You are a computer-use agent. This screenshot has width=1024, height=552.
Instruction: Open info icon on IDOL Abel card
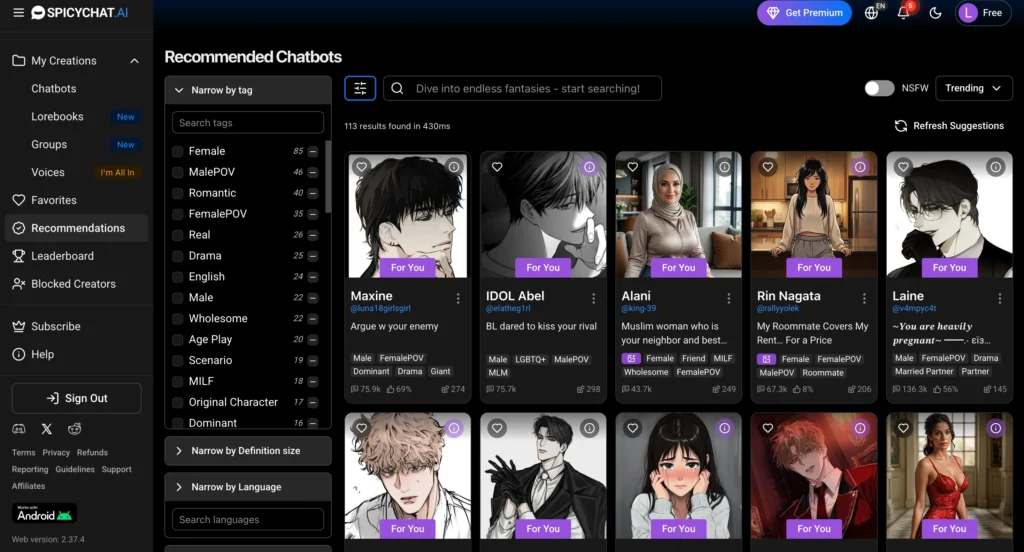tap(590, 167)
